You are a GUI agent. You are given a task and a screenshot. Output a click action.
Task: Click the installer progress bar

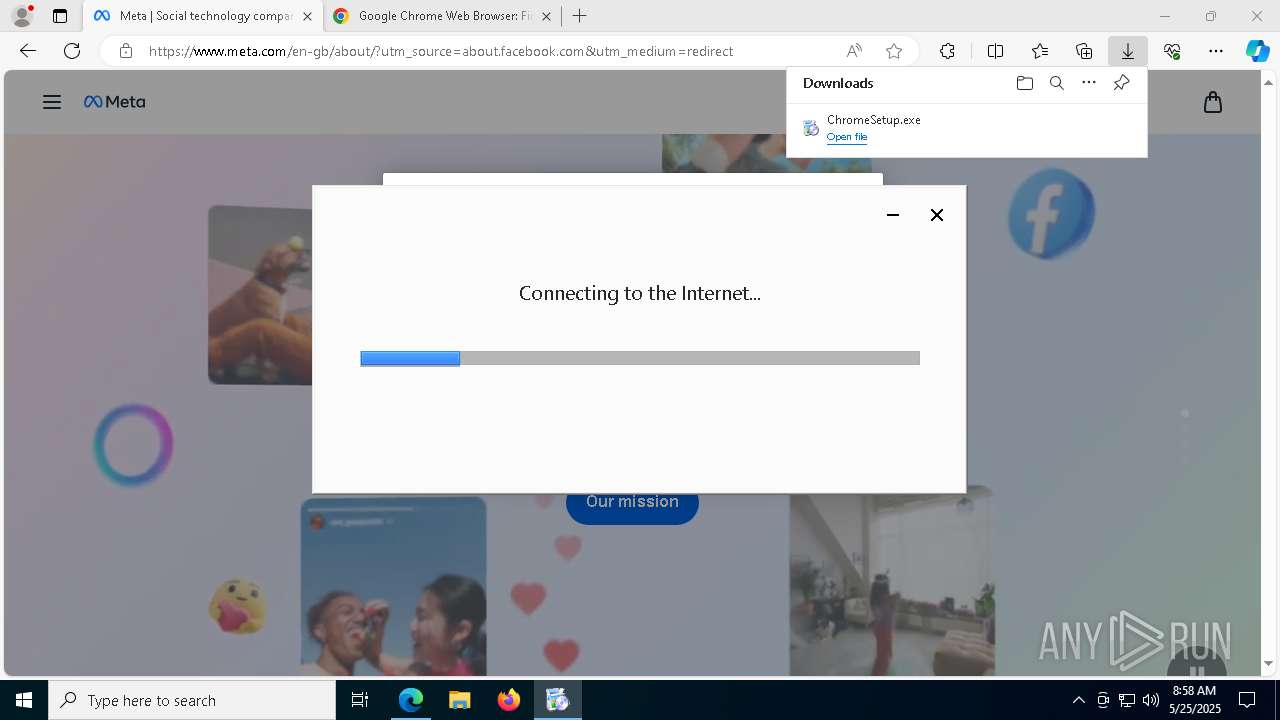(x=640, y=358)
